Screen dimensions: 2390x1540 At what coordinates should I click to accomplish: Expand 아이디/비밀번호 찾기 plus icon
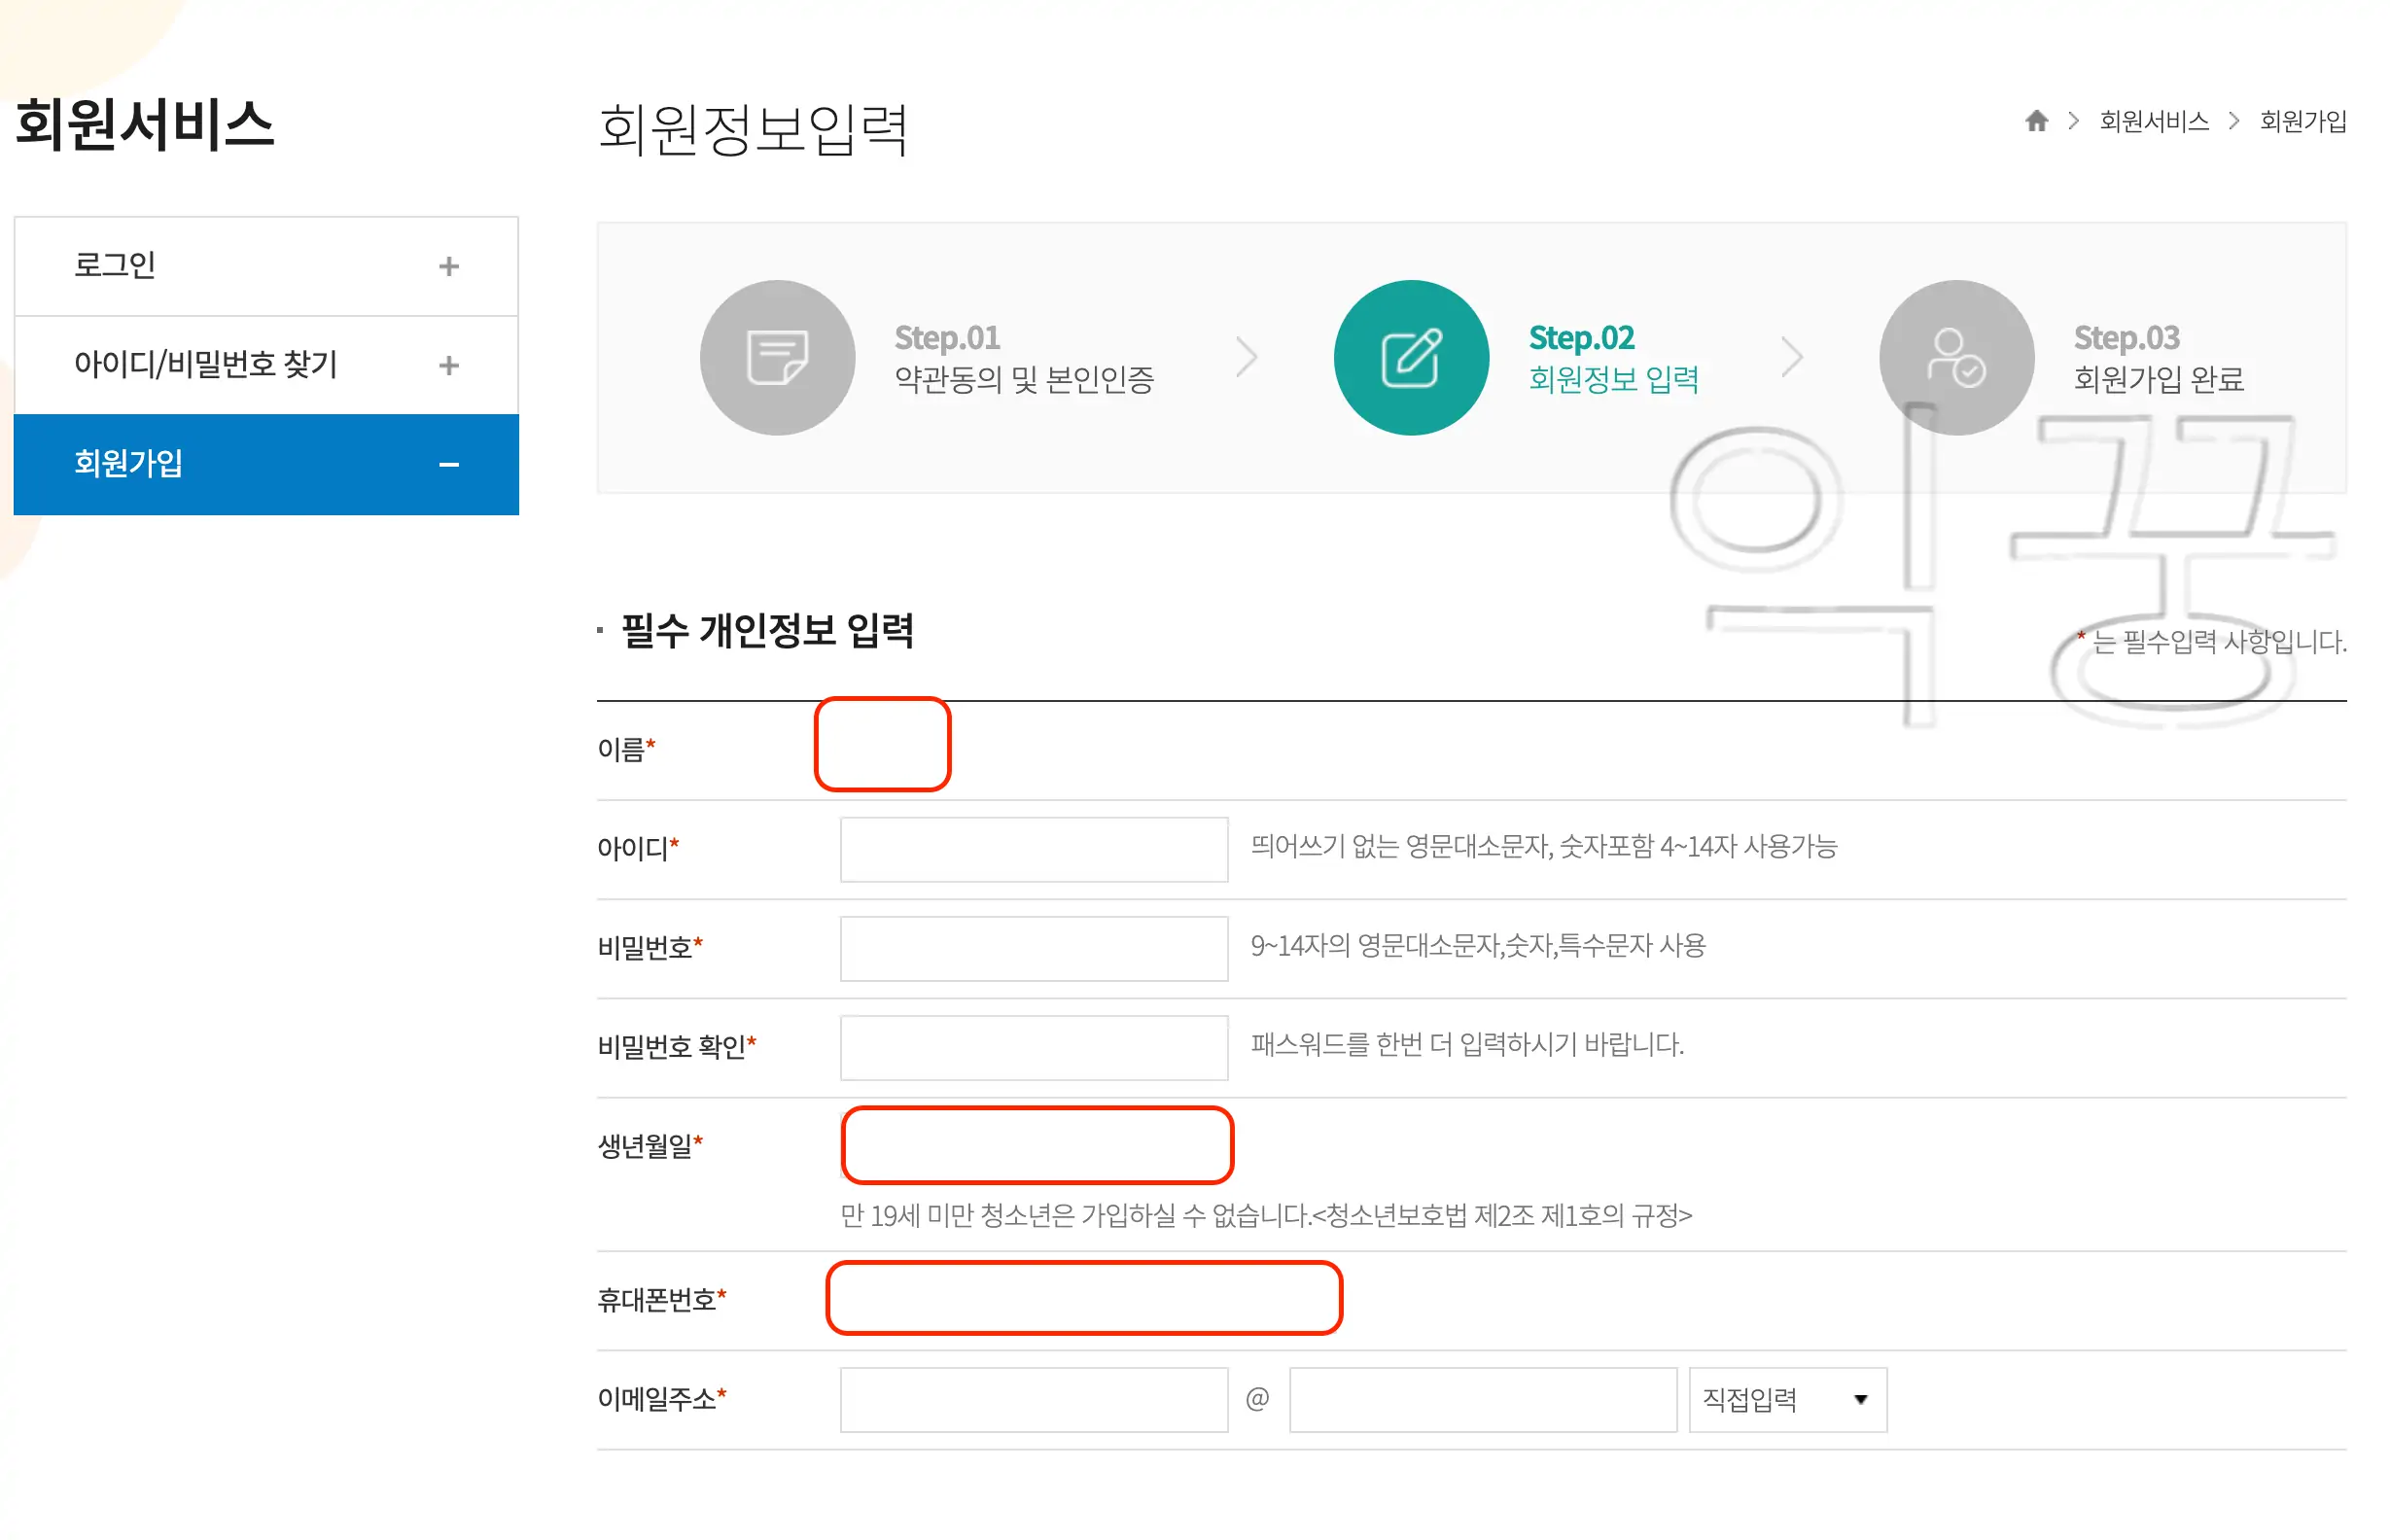[449, 365]
